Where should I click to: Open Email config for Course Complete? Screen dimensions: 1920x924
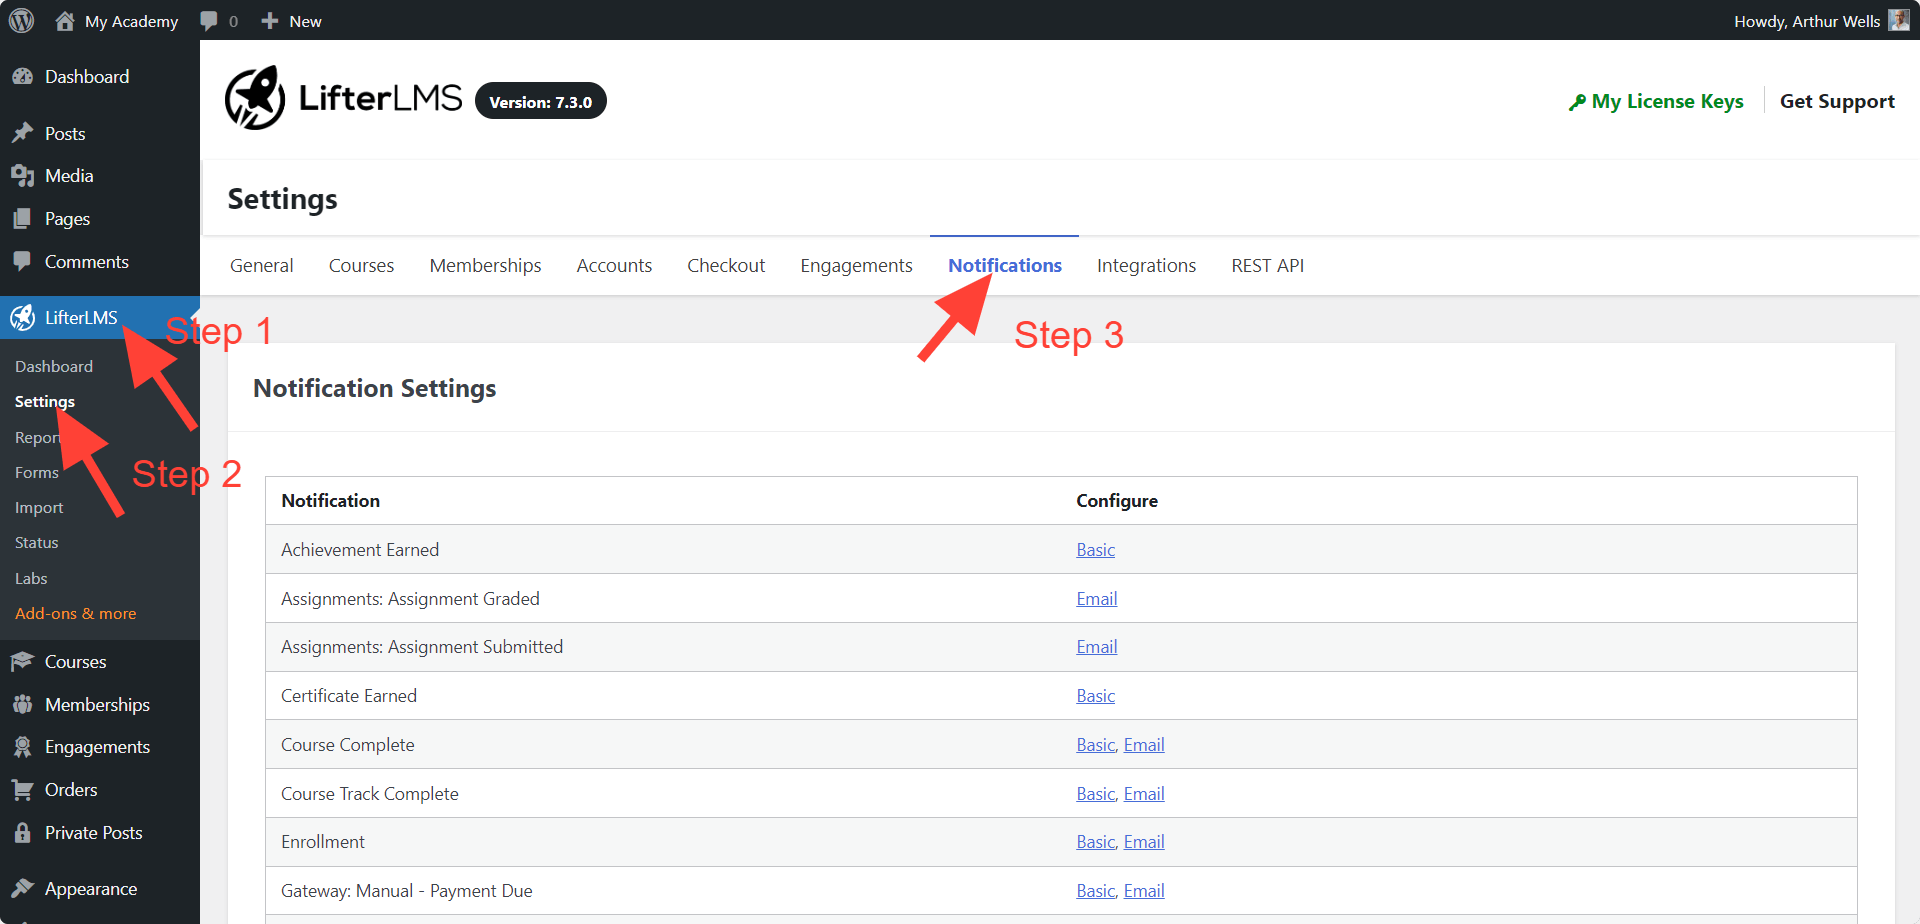1144,745
